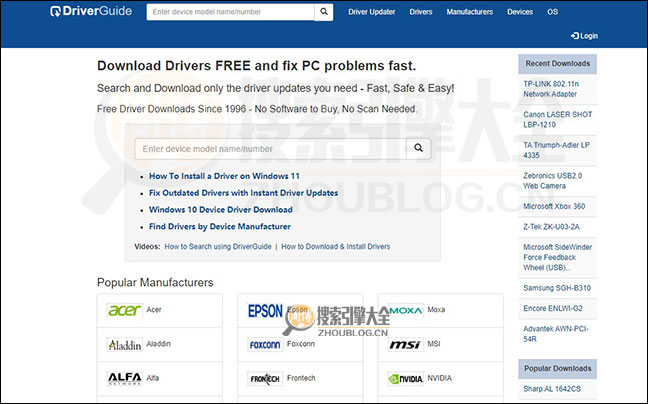Select NVIDIA manufacturer name text
This screenshot has height=404, width=648.
[439, 378]
